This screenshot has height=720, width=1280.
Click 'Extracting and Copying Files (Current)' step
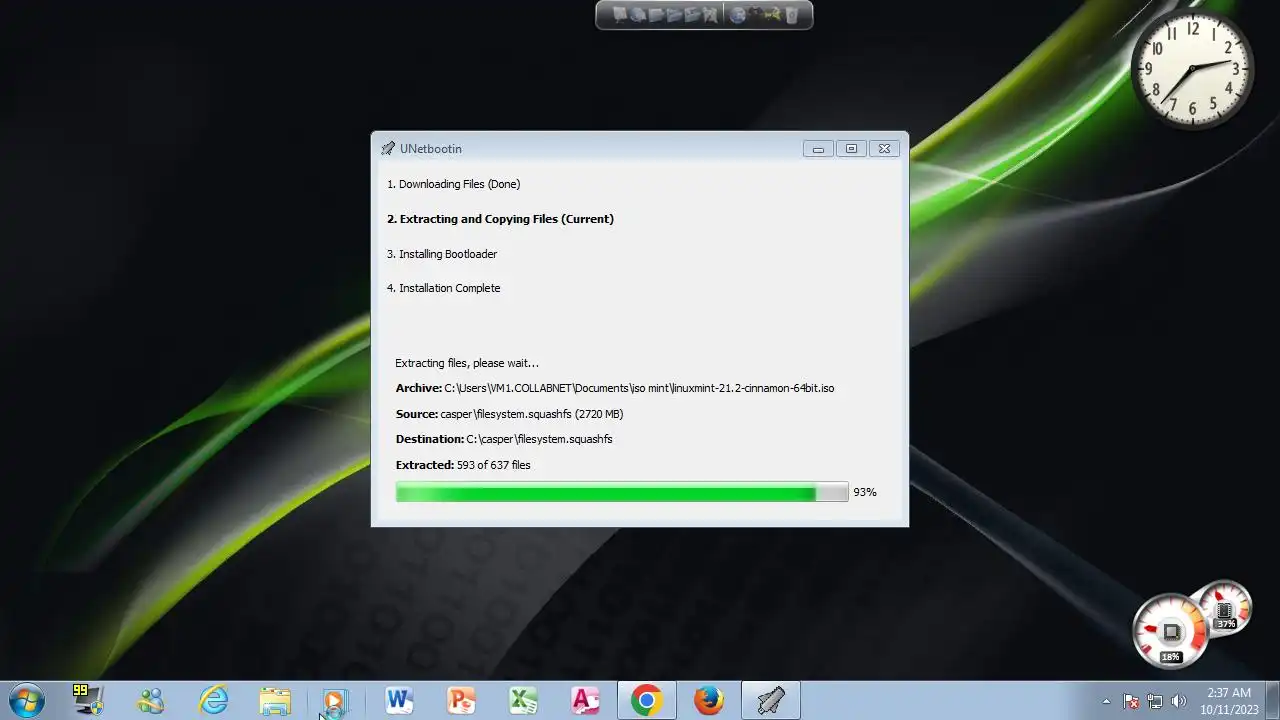500,219
